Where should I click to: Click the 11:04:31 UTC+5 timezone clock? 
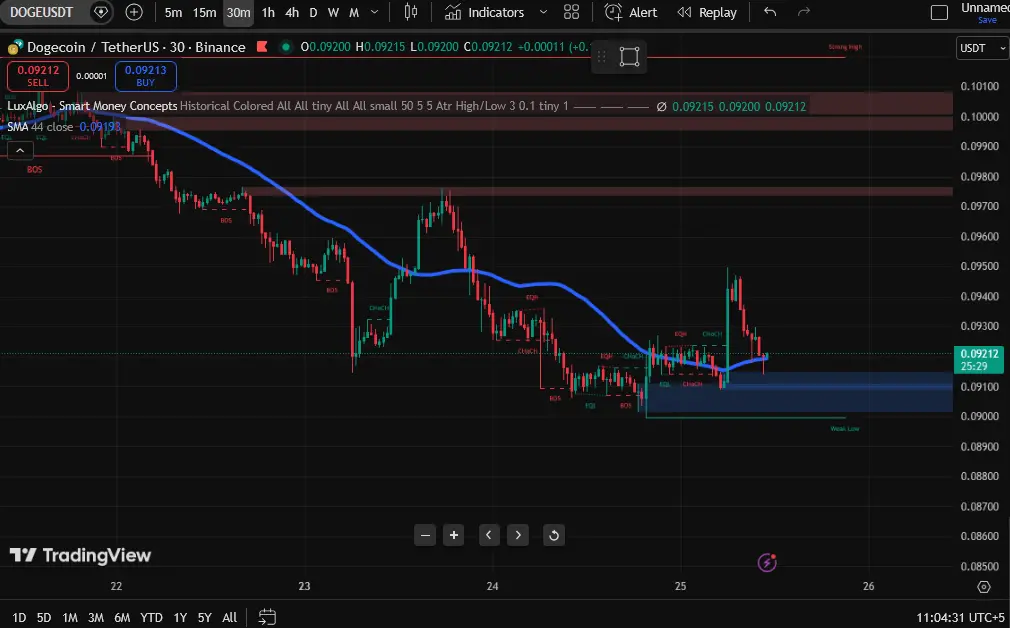point(960,617)
